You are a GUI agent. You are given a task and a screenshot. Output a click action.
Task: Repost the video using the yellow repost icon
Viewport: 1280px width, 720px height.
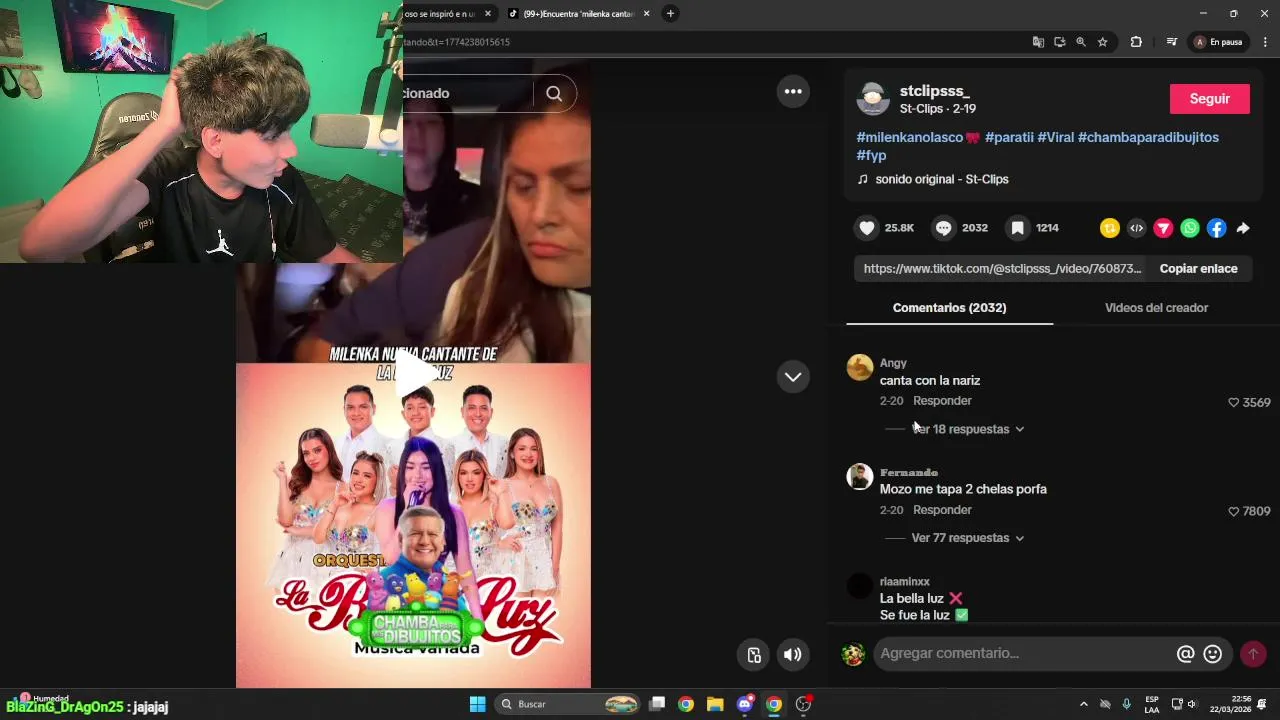coord(1109,228)
